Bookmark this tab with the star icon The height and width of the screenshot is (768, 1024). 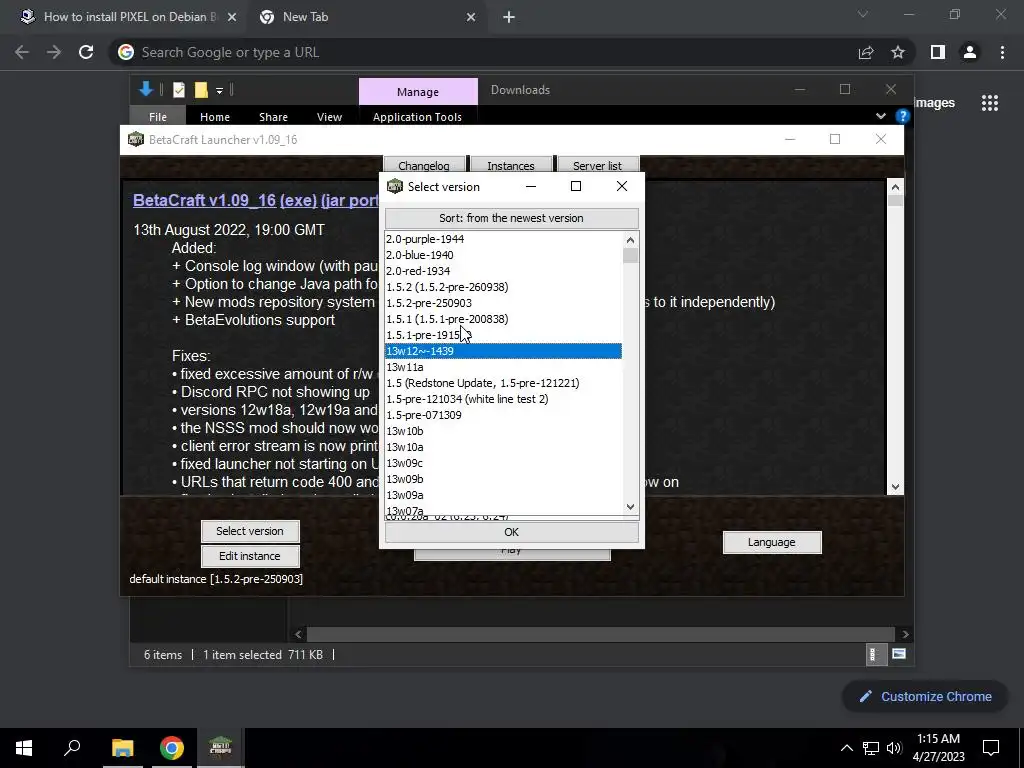[898, 52]
